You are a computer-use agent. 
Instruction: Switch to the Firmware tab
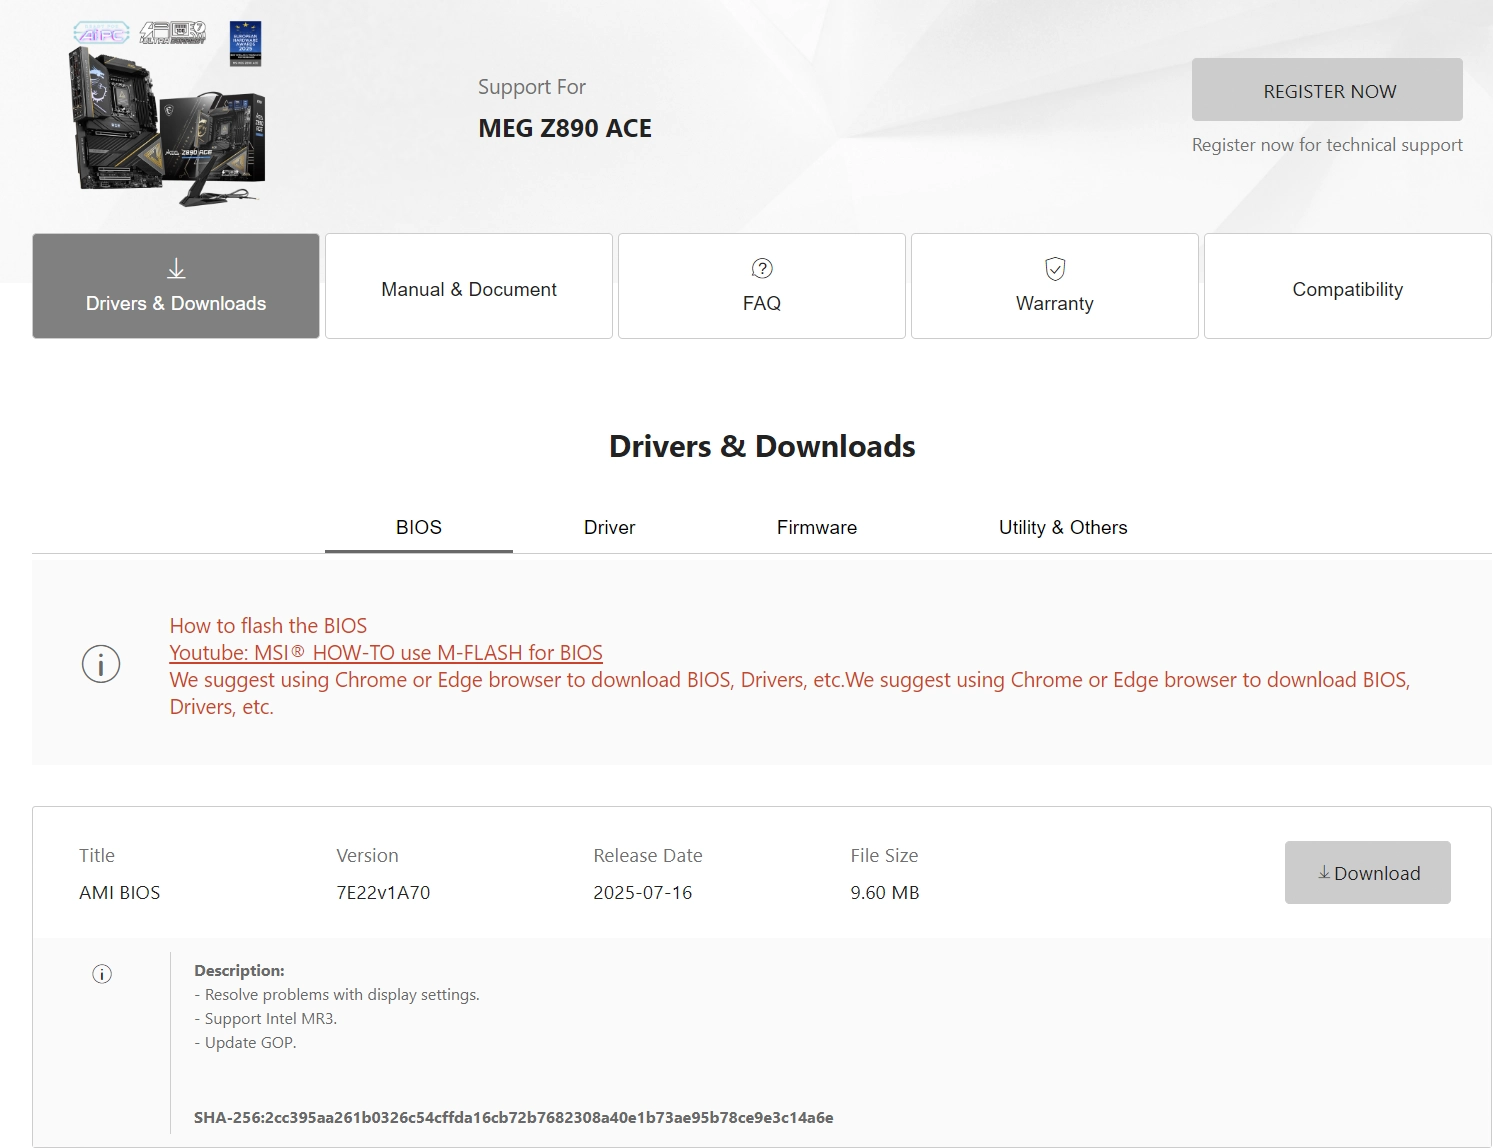point(816,527)
